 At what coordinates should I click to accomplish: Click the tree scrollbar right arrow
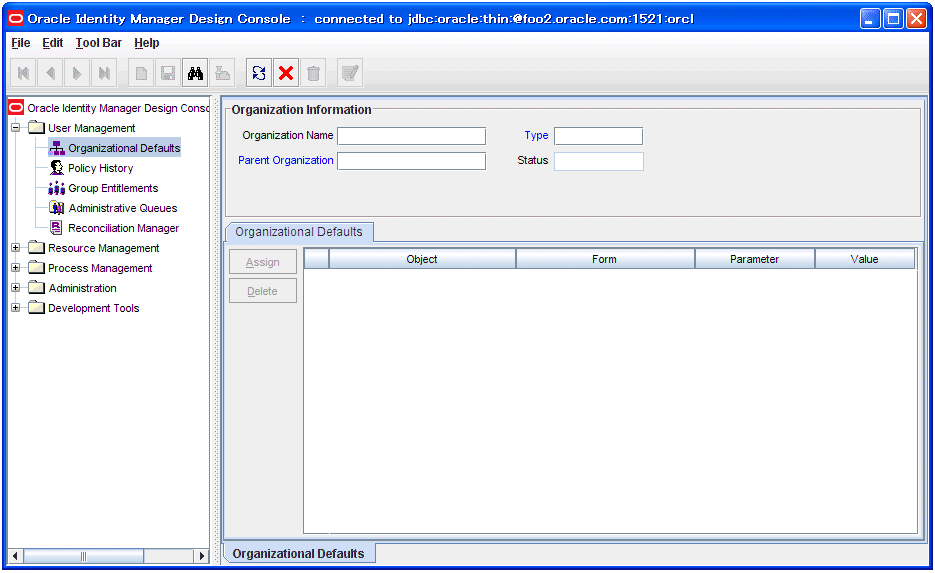(202, 556)
